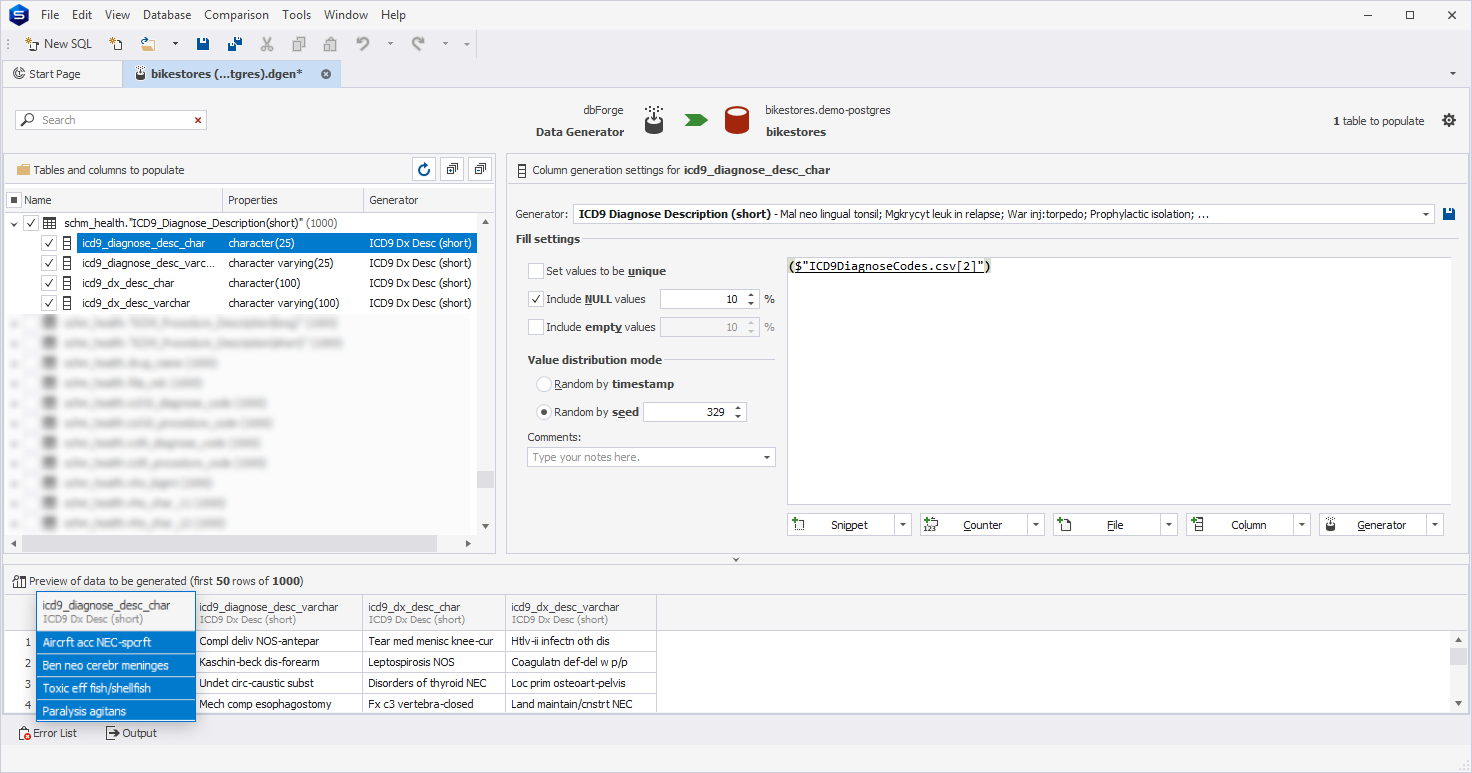Open the Generator combo box dropdown

click(1426, 214)
